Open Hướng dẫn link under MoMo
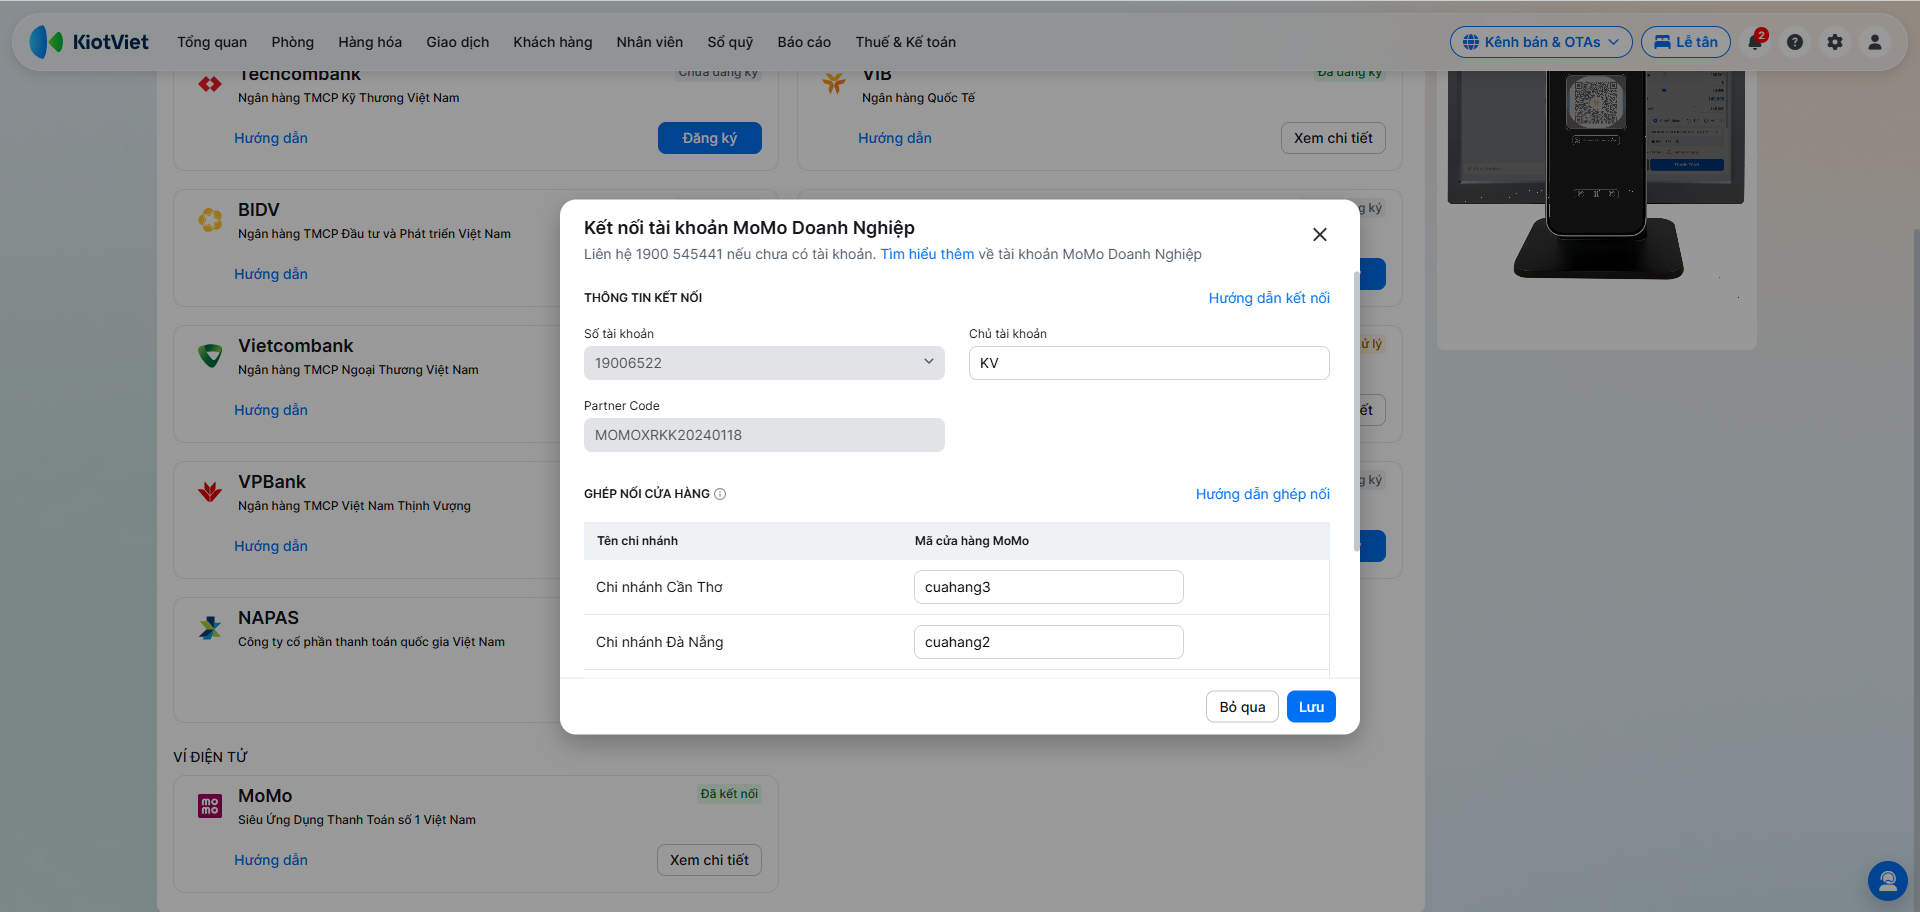1920x912 pixels. click(x=271, y=860)
